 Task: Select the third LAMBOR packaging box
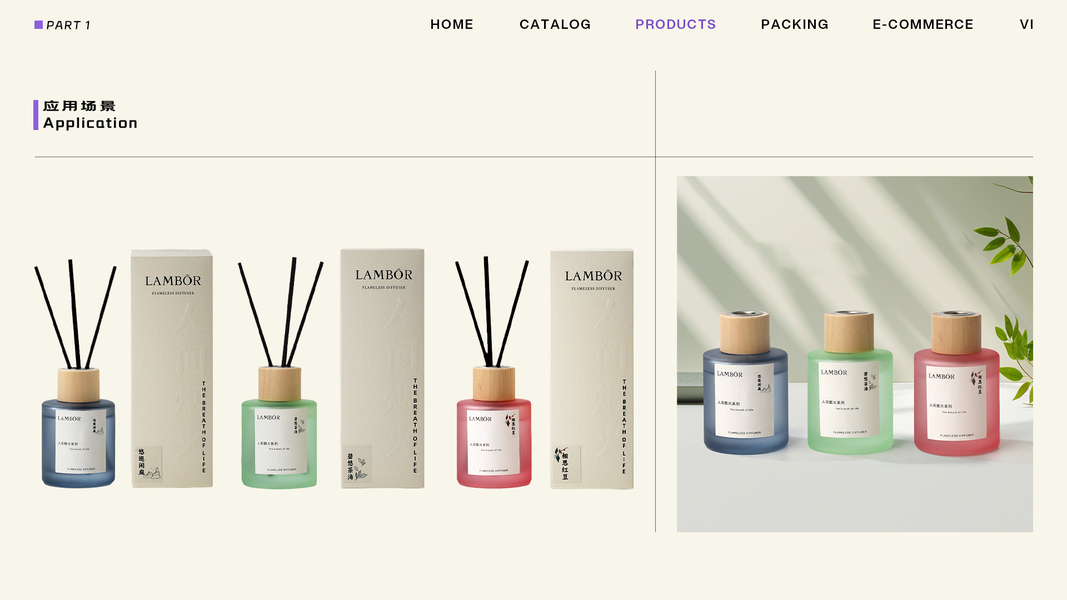pyautogui.click(x=591, y=369)
